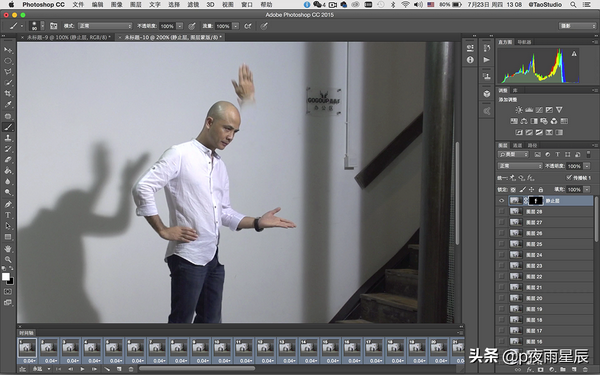Select frame 5 thumbnail in timeline
The image size is (600, 375).
coord(114,348)
